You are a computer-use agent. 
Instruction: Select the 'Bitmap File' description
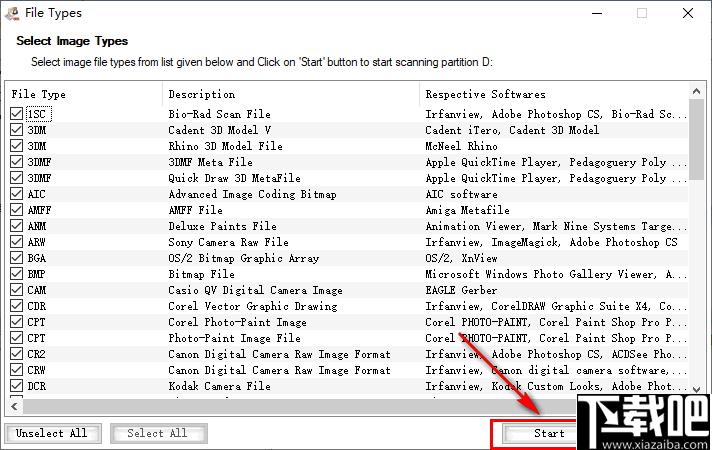click(202, 274)
